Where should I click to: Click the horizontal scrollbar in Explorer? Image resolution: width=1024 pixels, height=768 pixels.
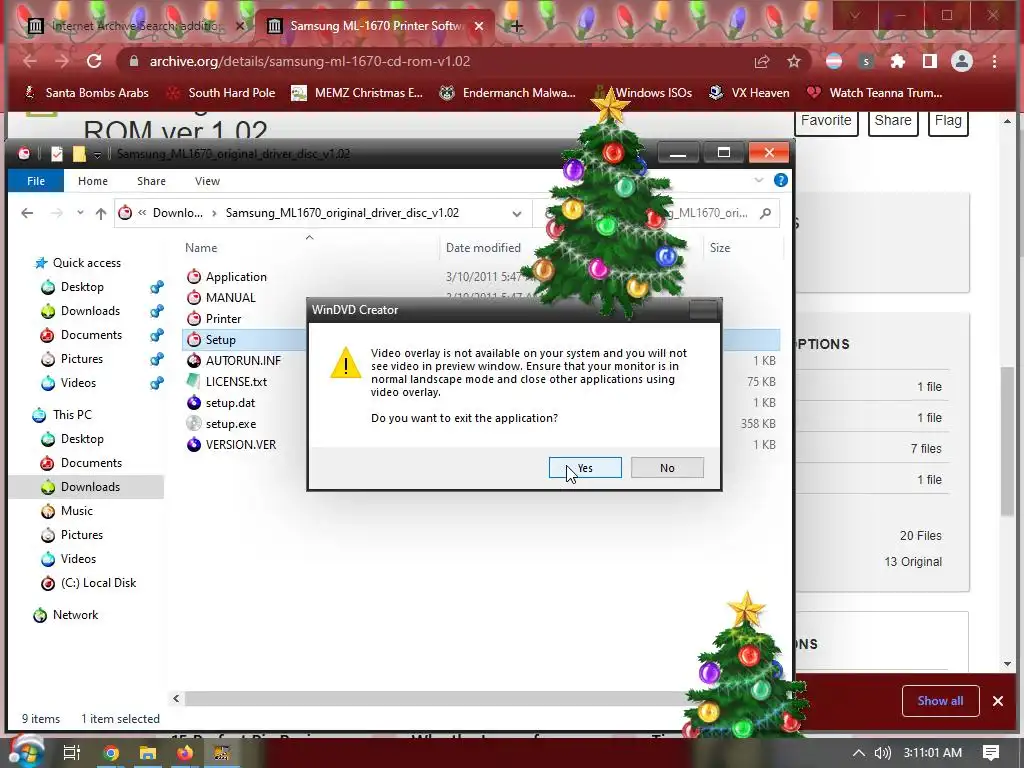click(434, 699)
